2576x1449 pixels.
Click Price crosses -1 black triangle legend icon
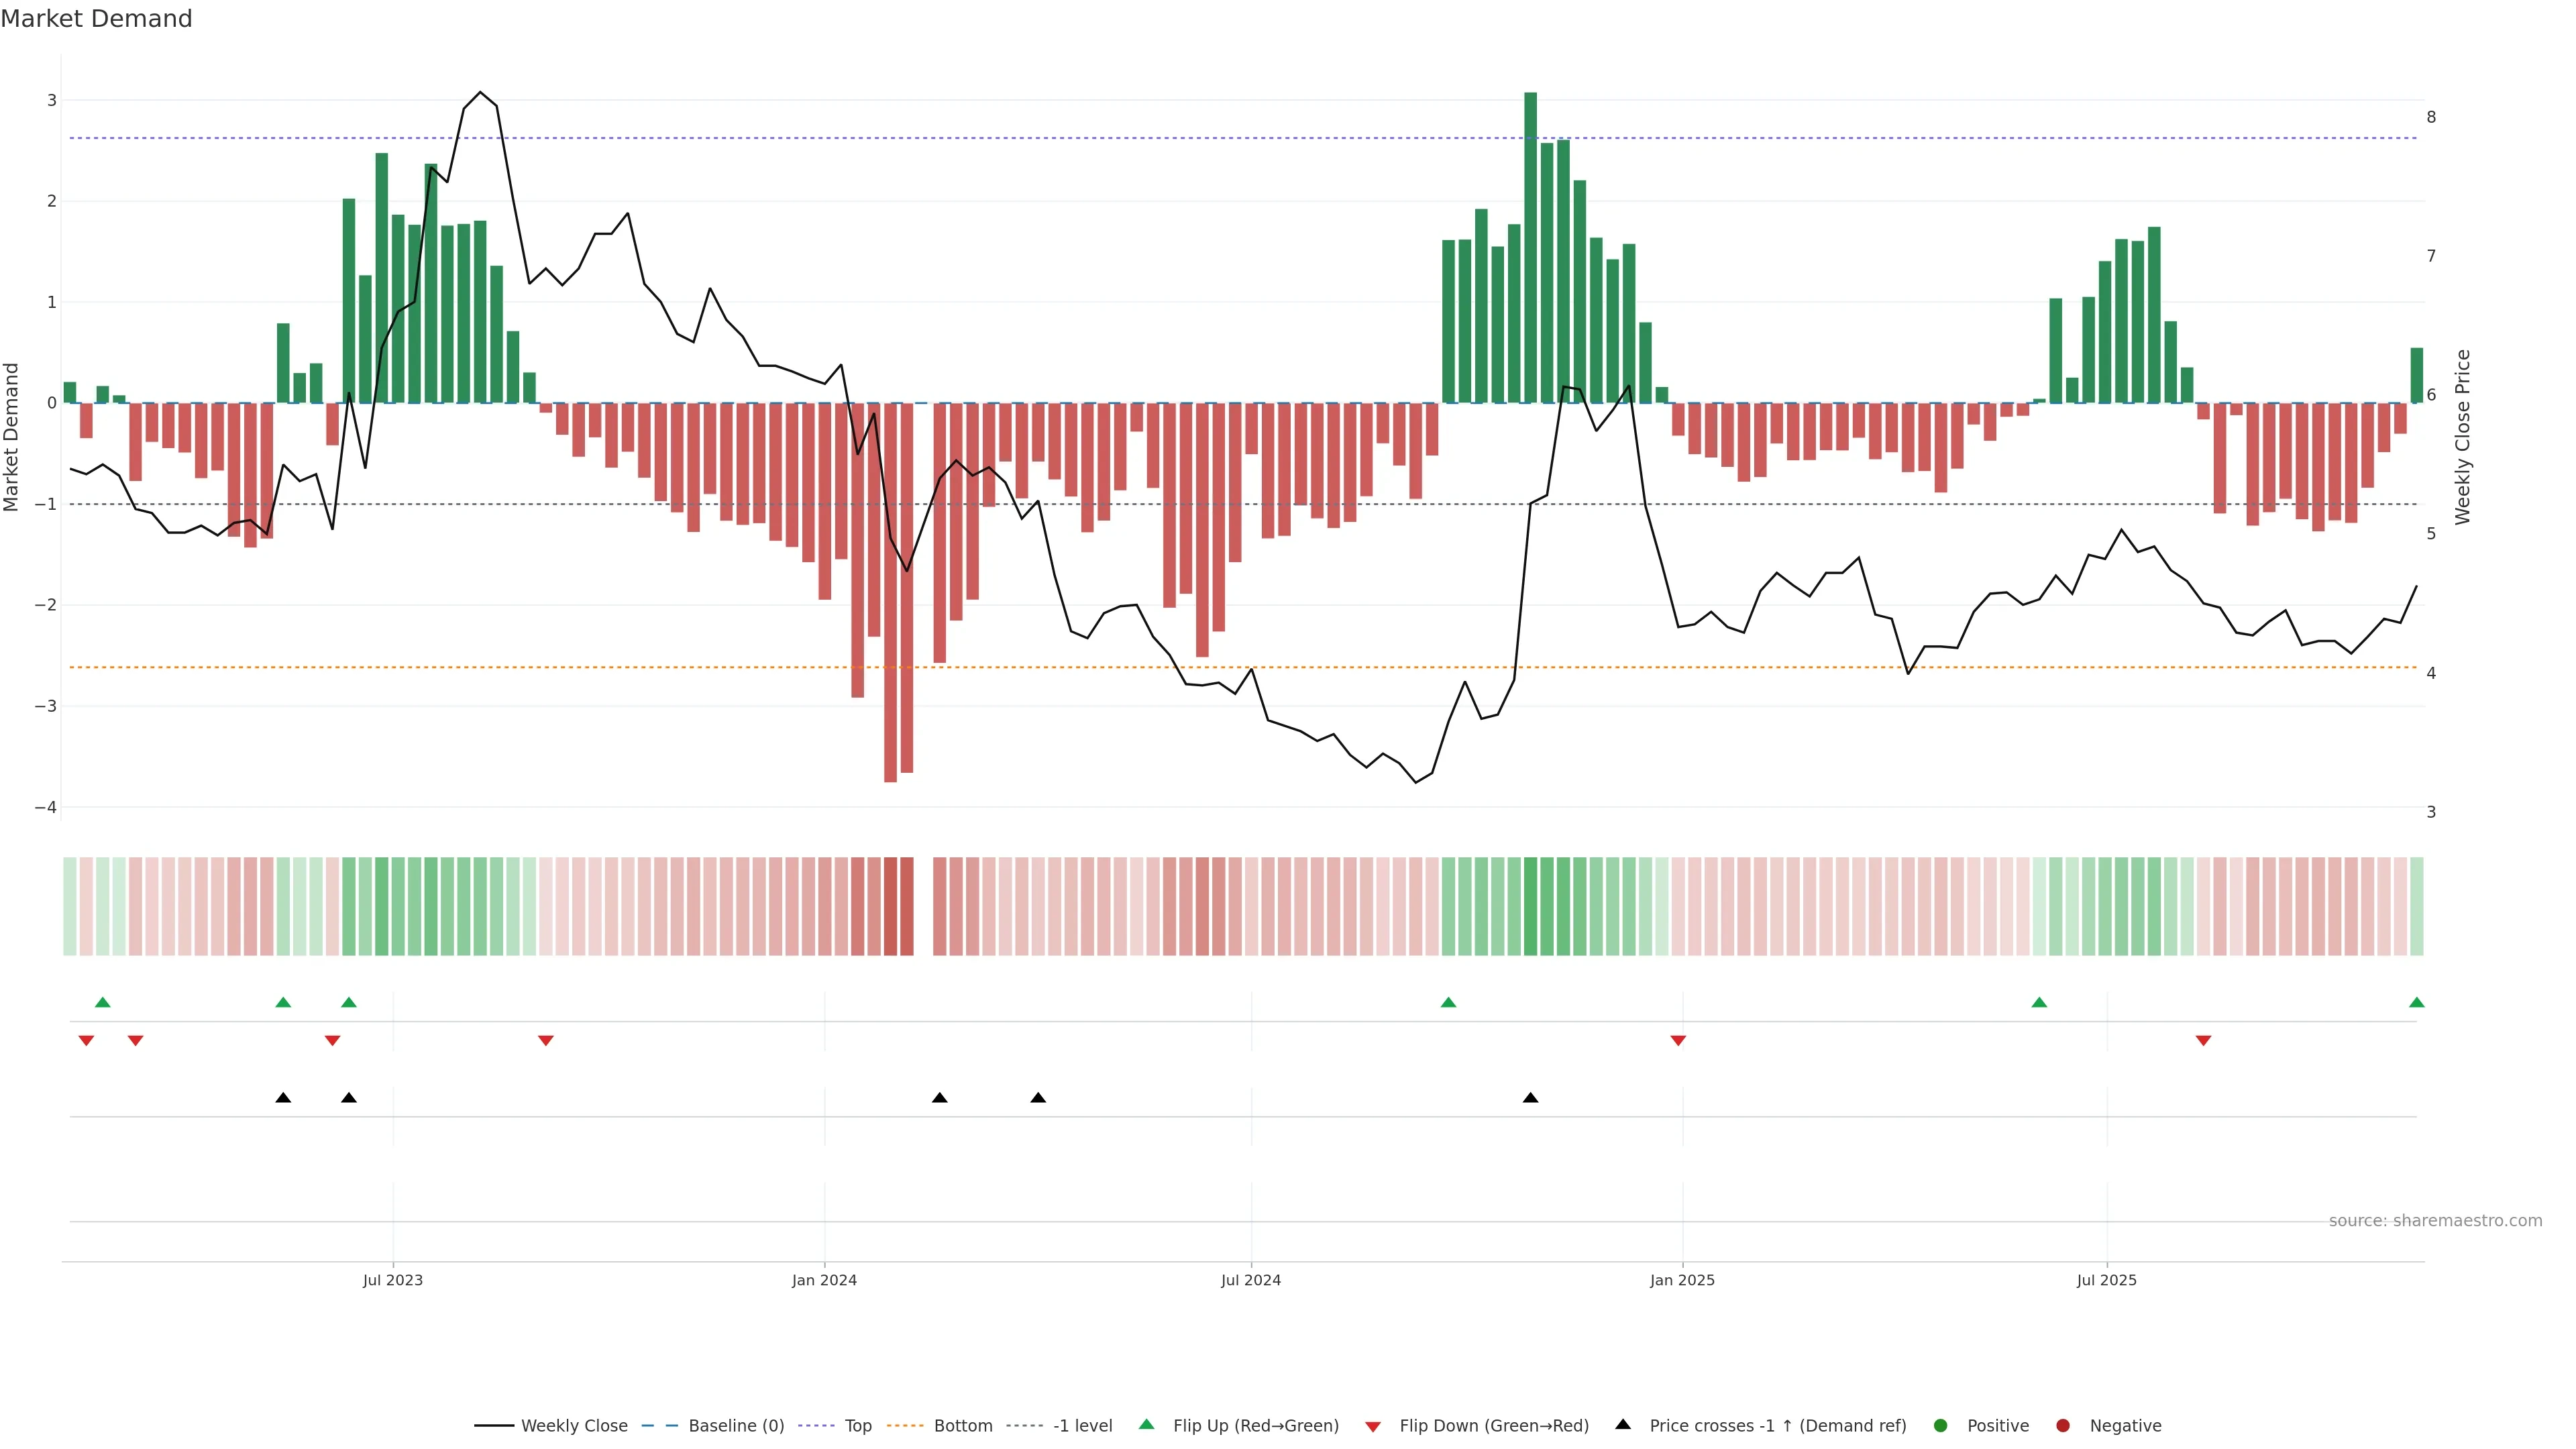(1623, 1425)
